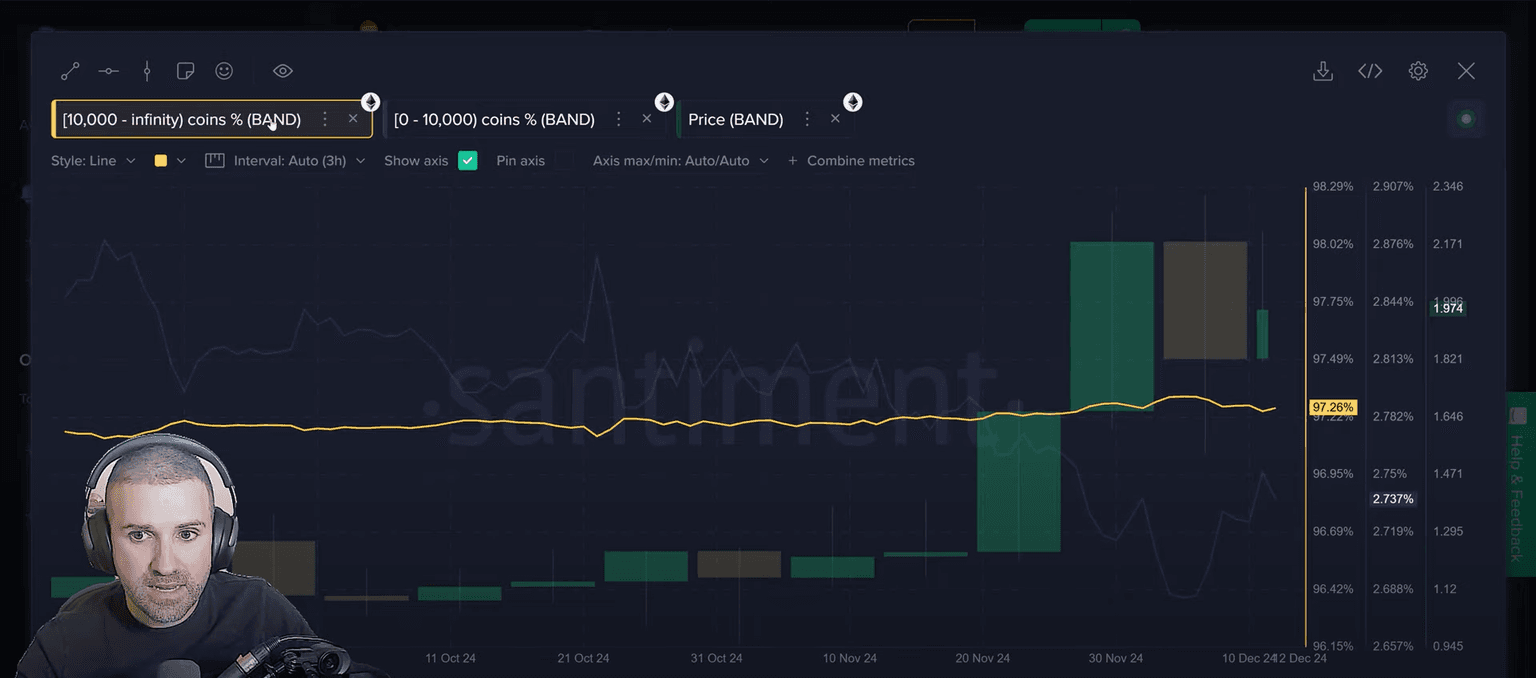Remove the [10,000 - infinity) coins metric
The image size is (1536, 678).
353,118
